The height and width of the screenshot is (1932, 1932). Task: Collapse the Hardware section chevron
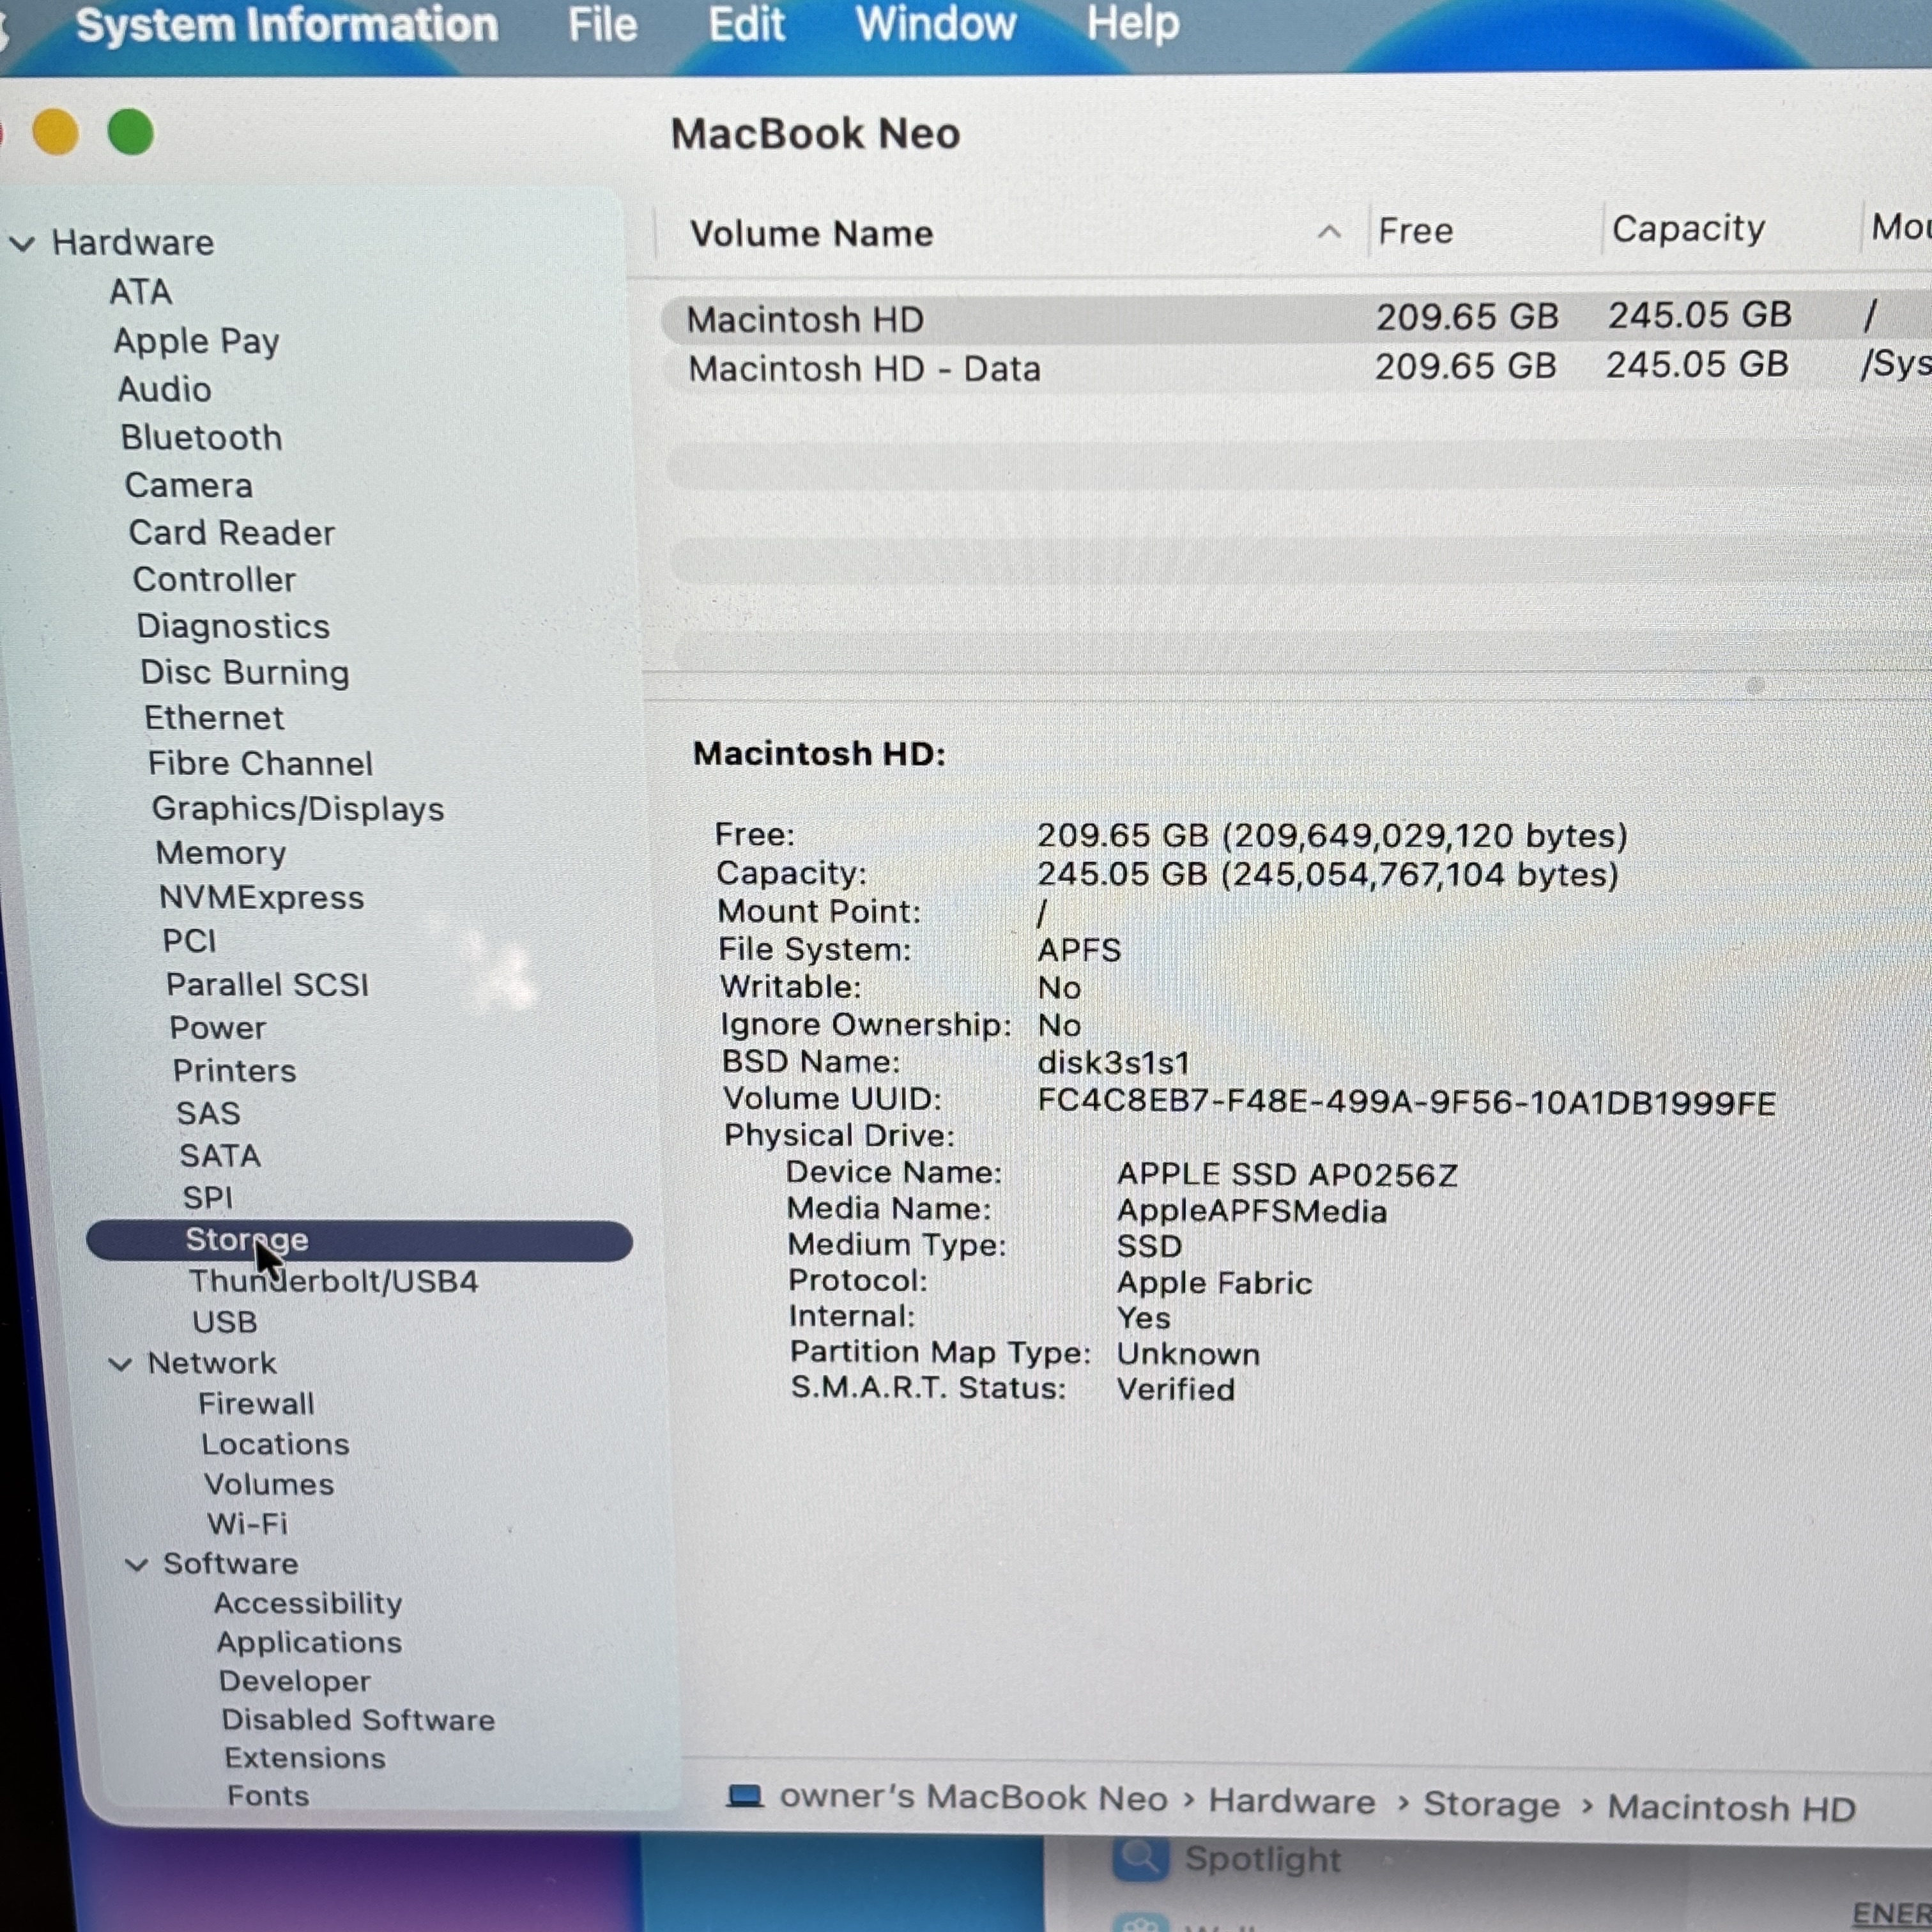pos(22,243)
